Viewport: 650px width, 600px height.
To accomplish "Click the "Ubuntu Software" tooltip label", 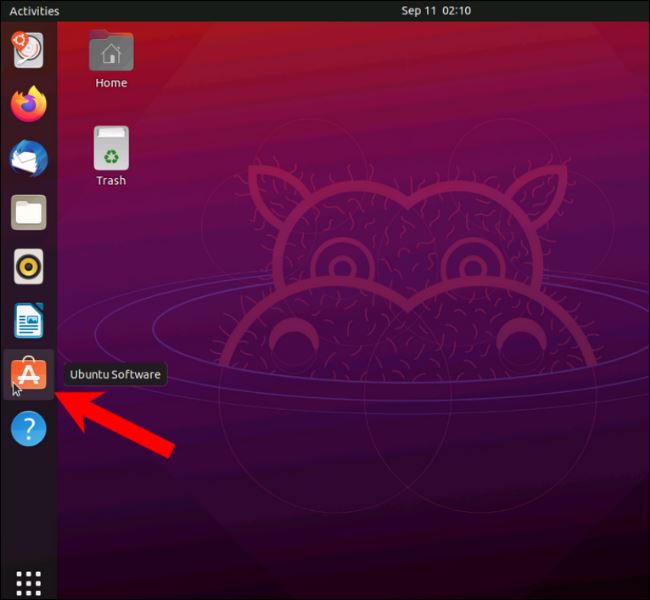I will 115,375.
